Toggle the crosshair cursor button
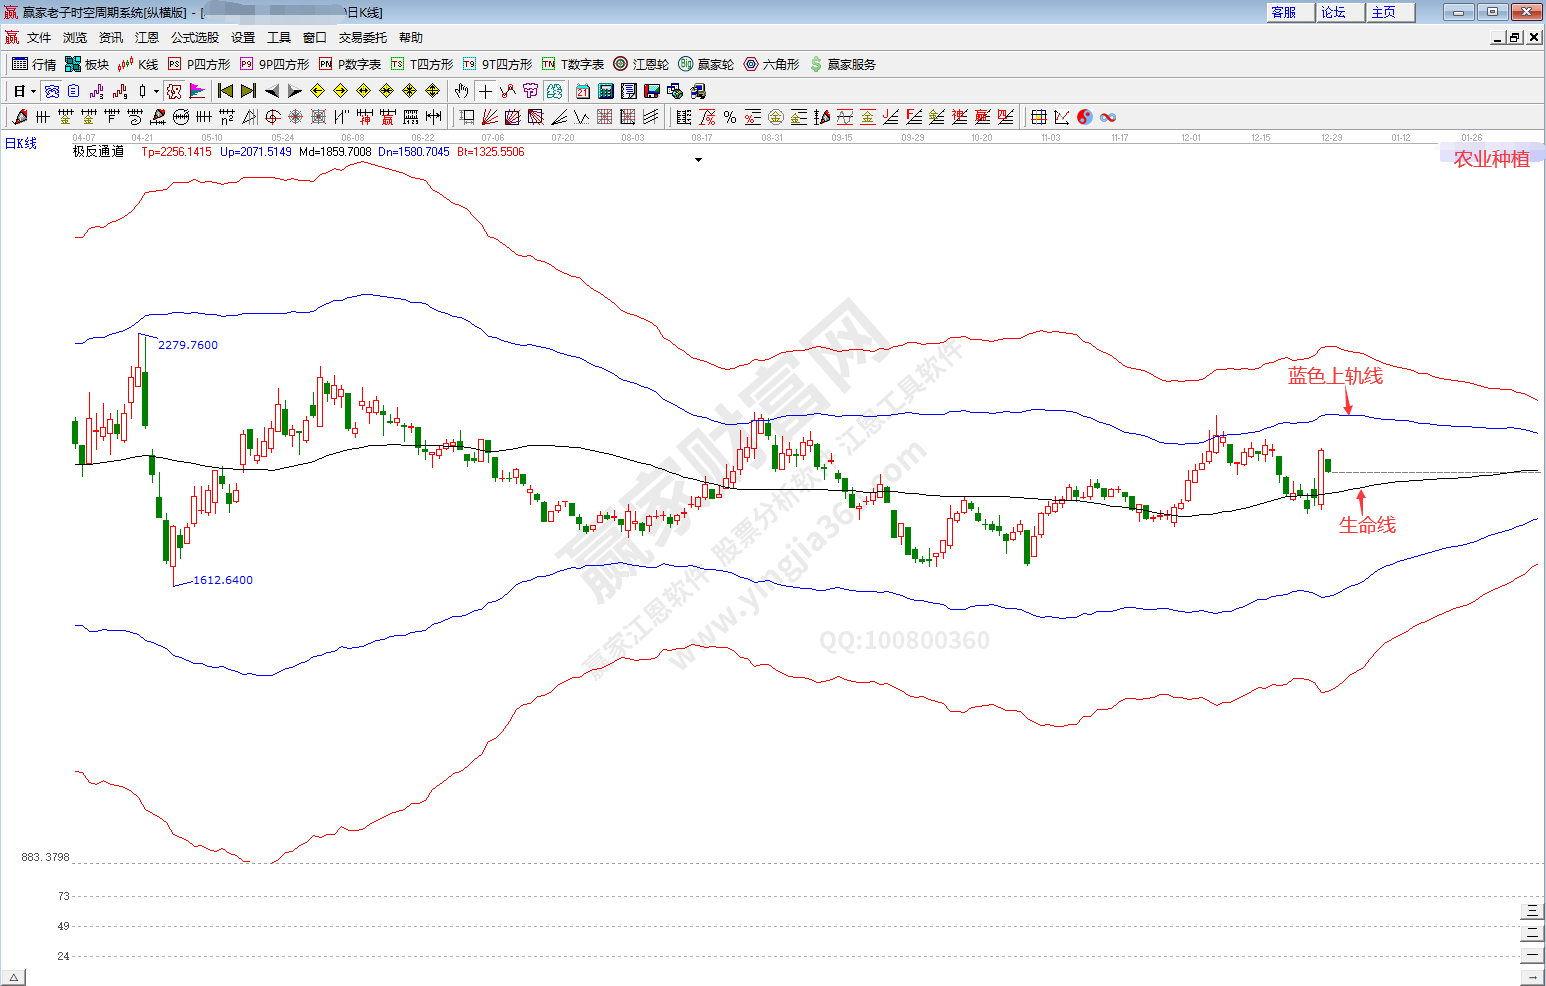The width and height of the screenshot is (1546, 986). (485, 91)
